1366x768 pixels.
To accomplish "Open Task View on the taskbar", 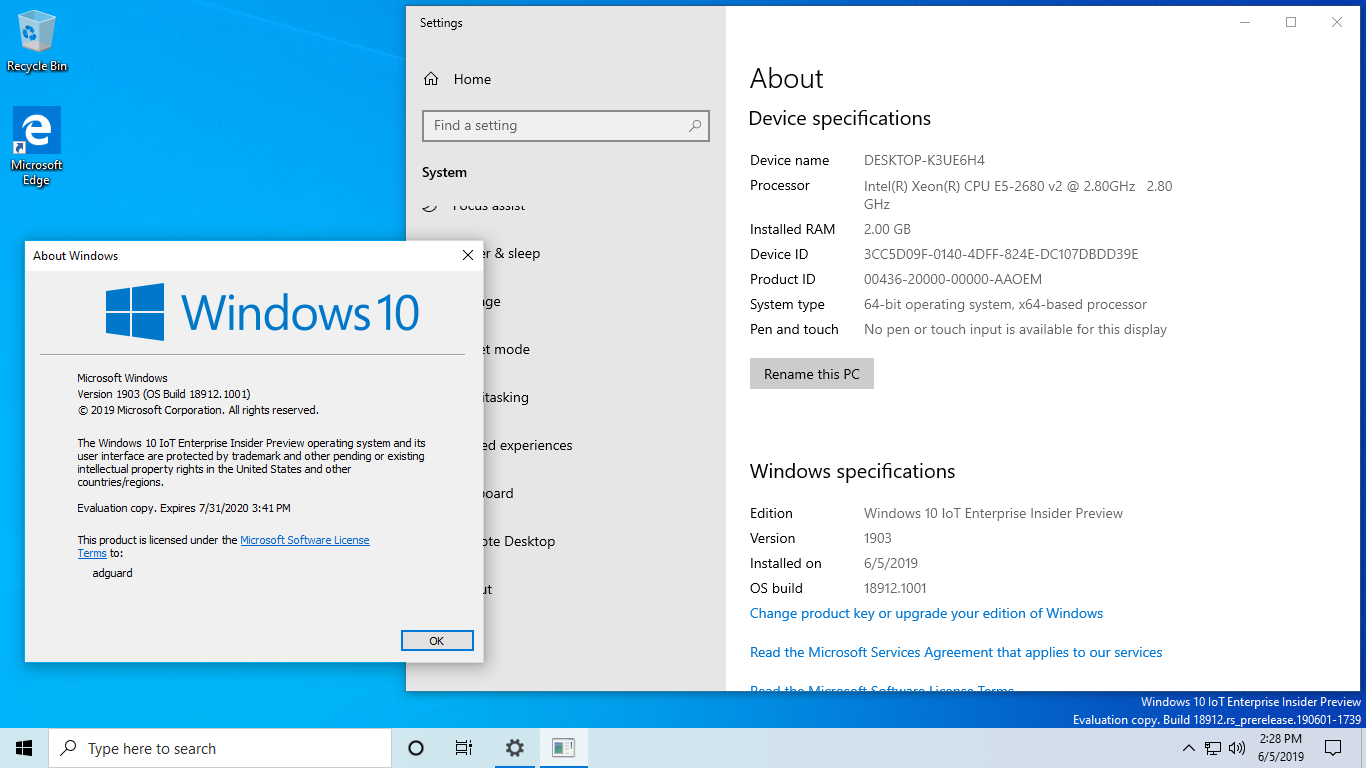I will tap(464, 748).
